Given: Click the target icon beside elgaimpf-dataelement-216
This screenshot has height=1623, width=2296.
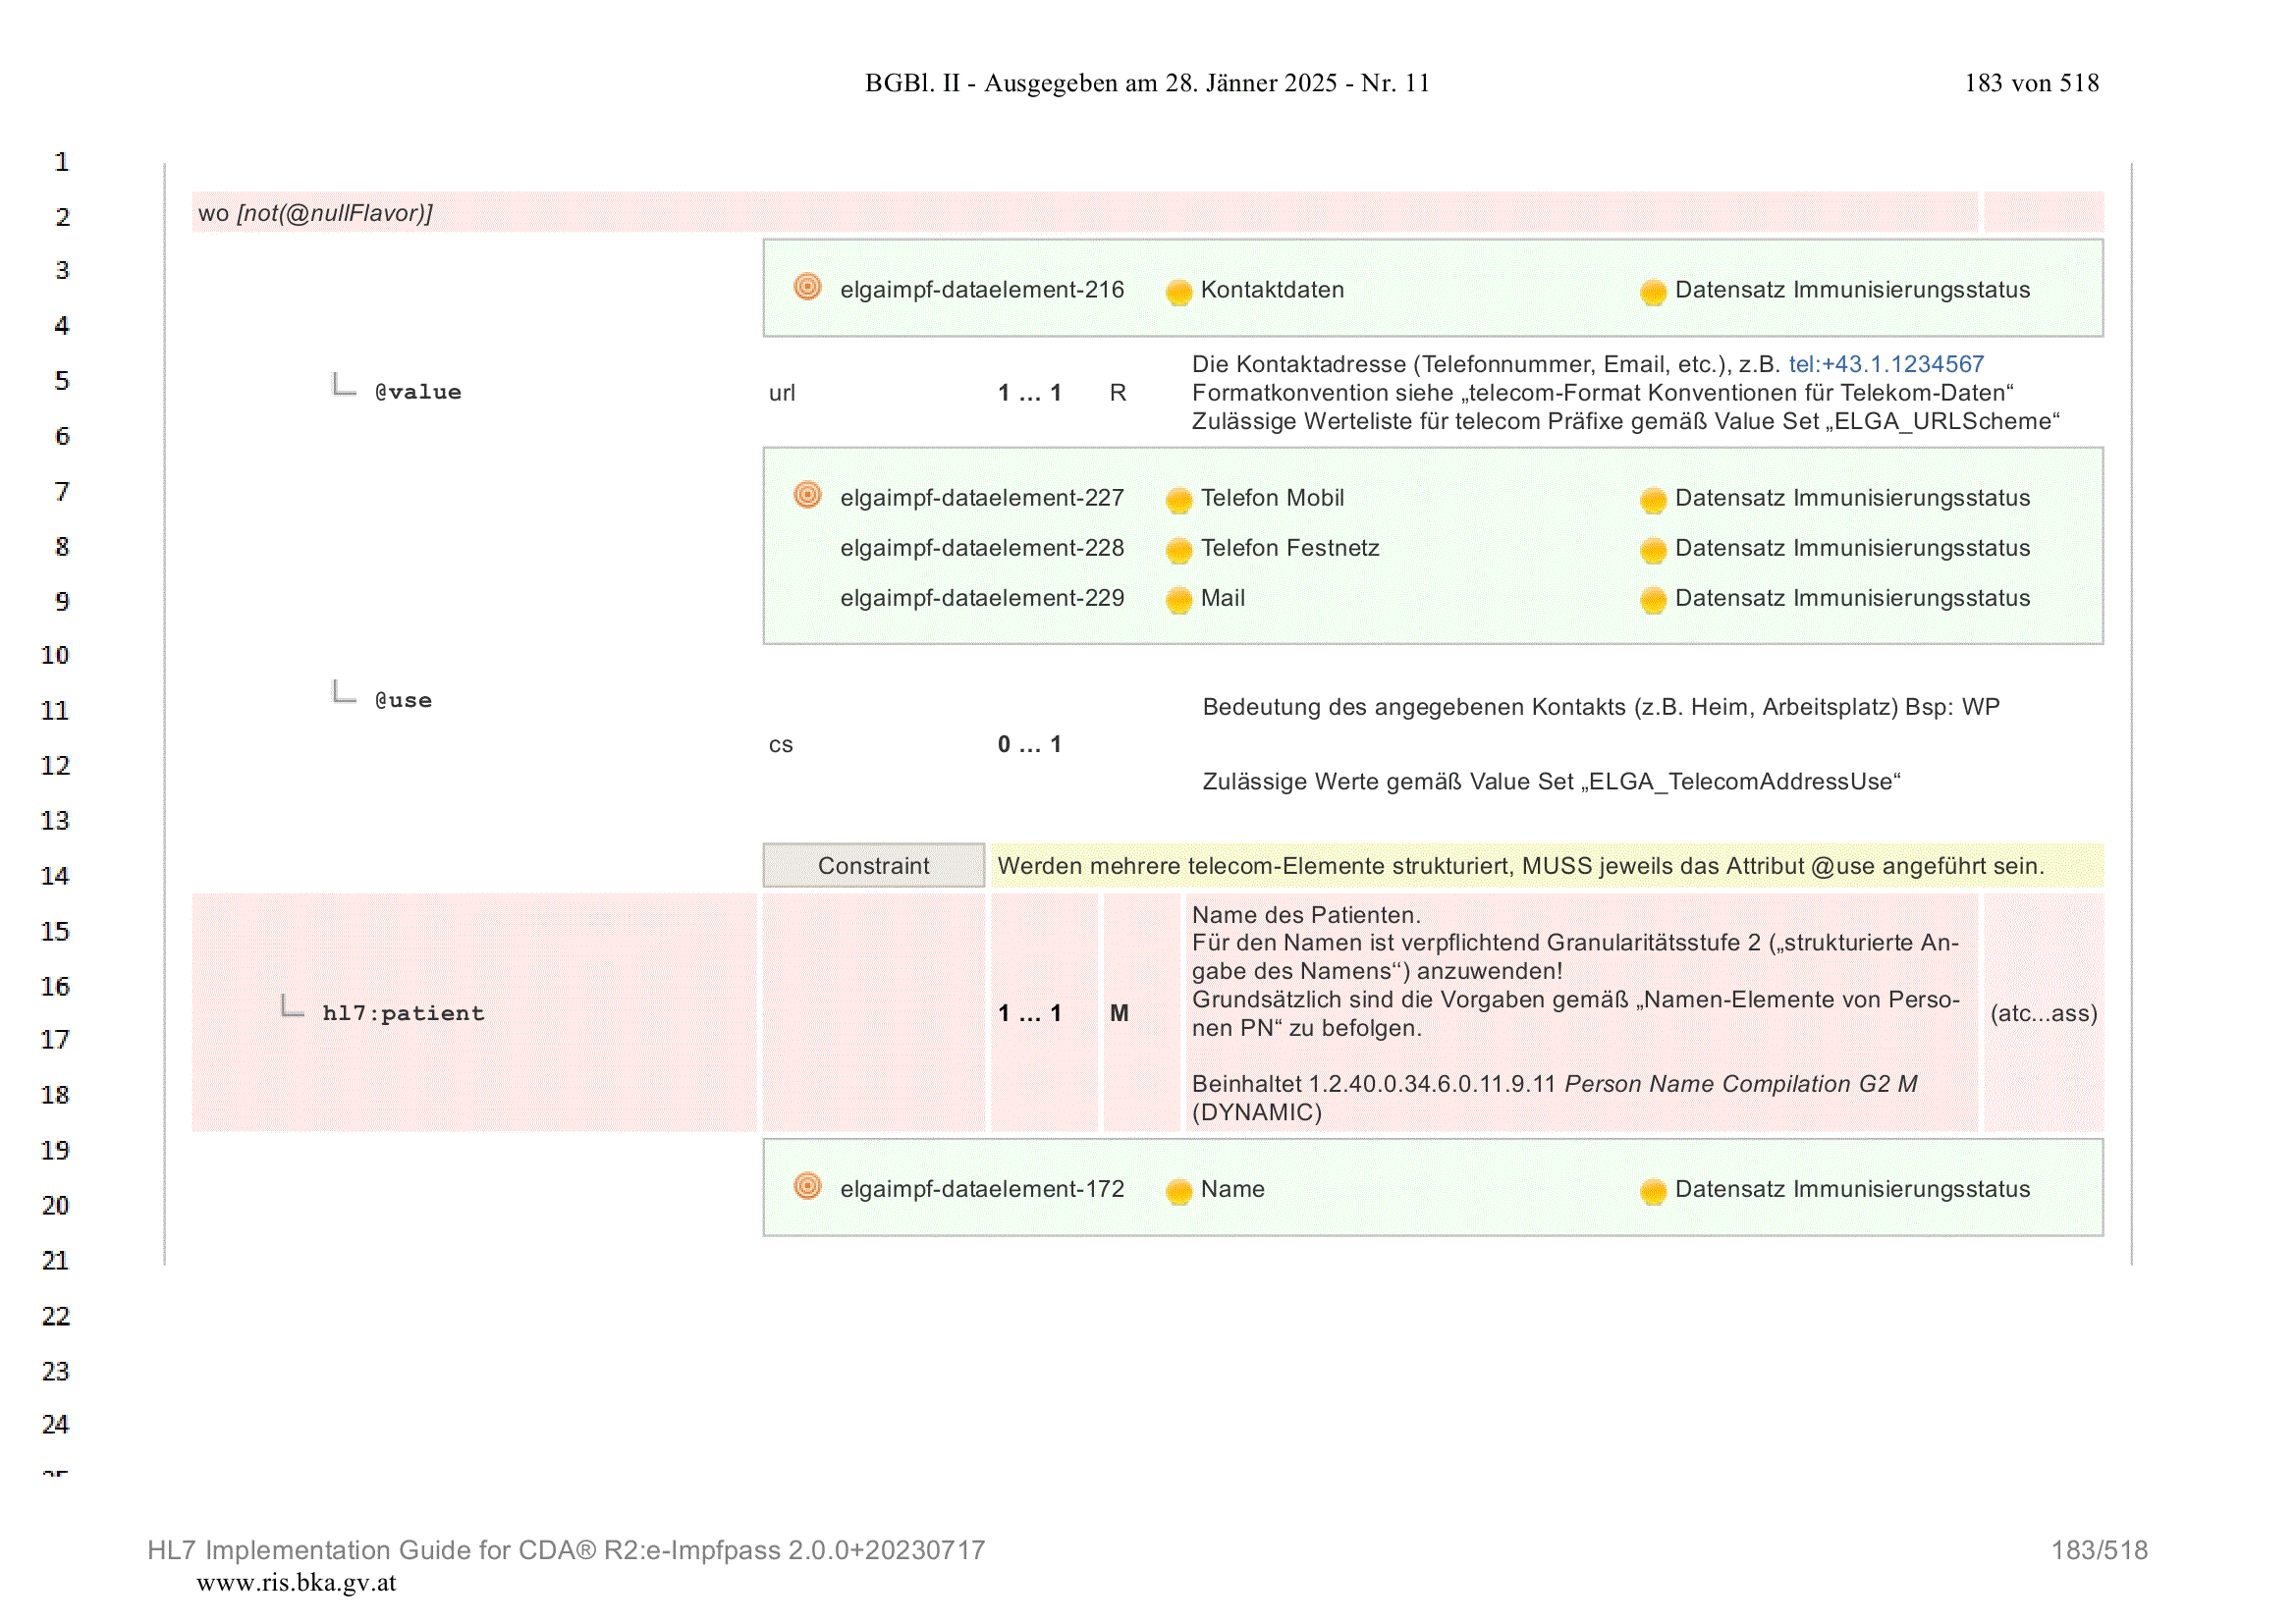Looking at the screenshot, I should click(x=807, y=288).
